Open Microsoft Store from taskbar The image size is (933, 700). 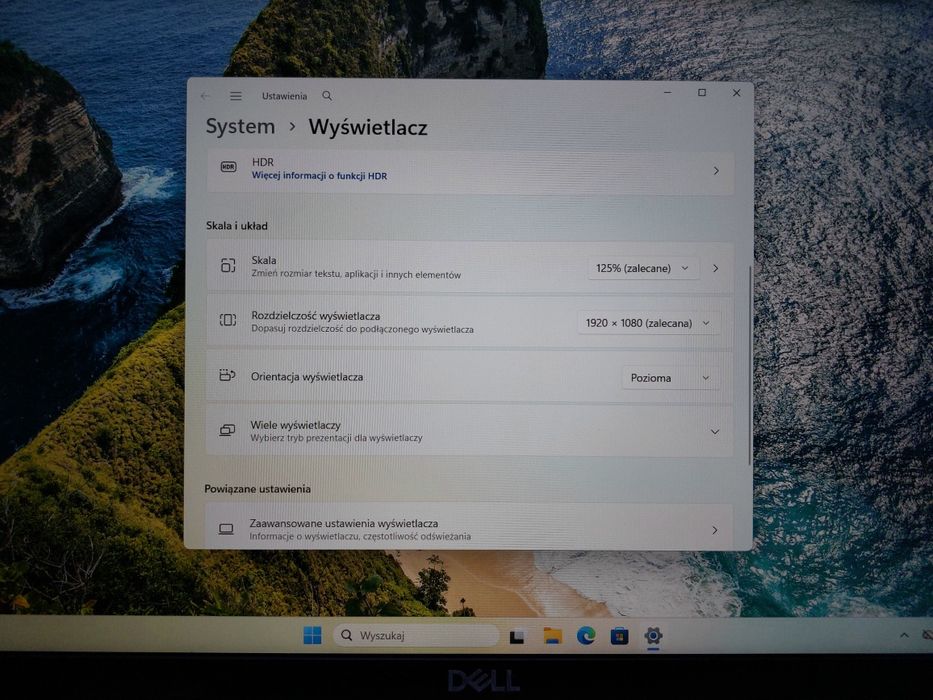pos(619,636)
